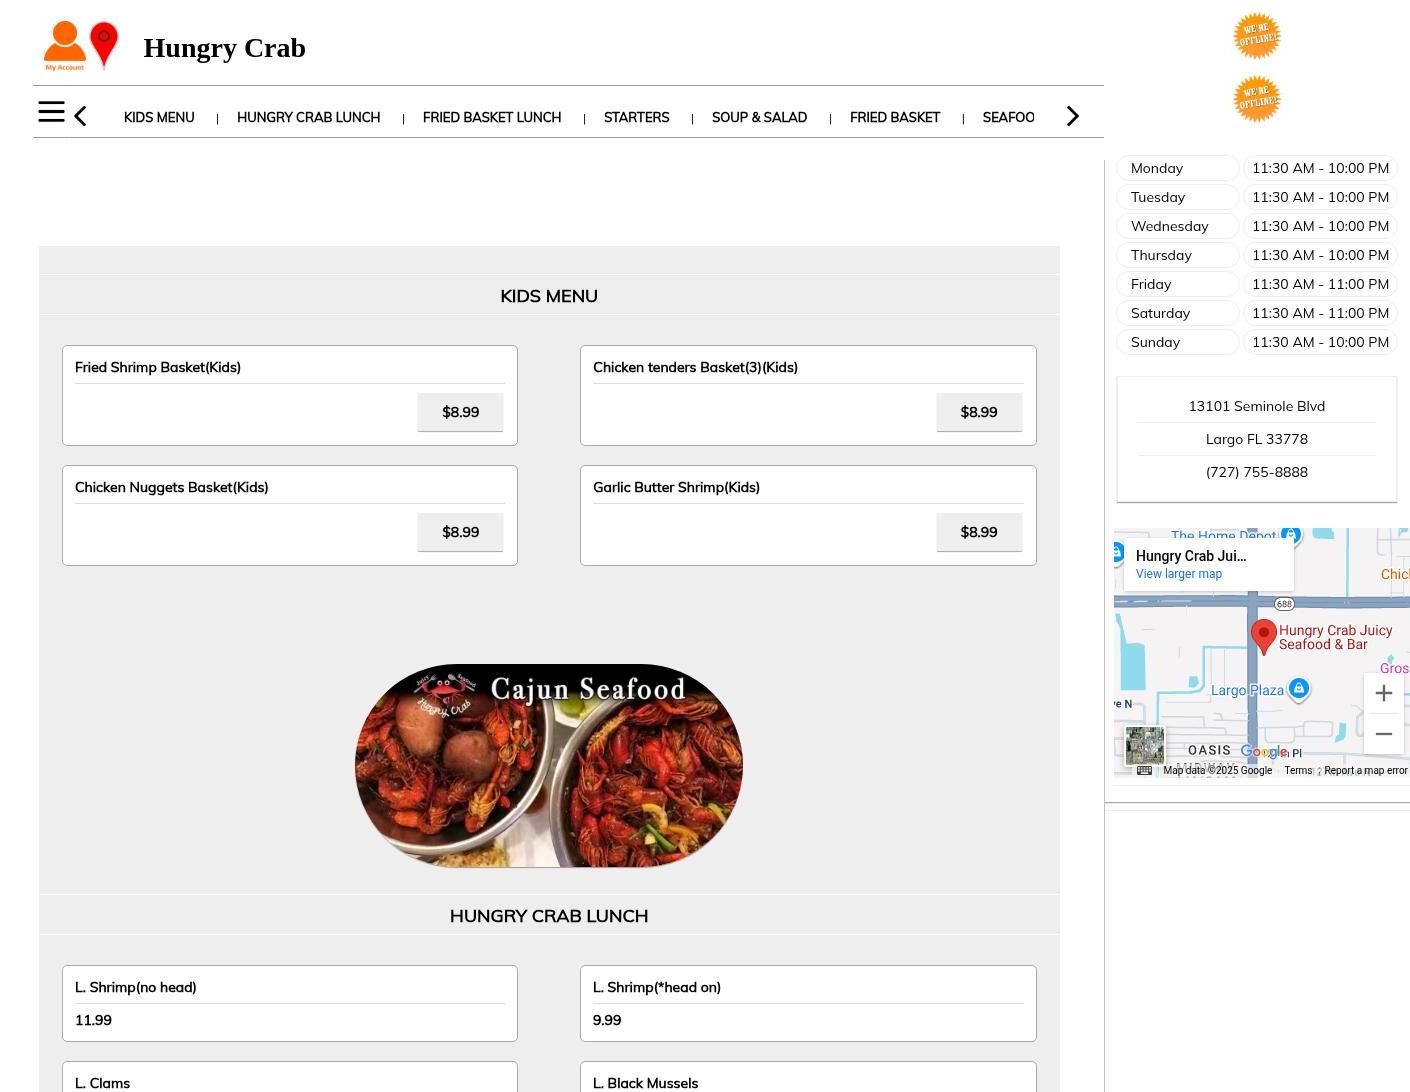
Task: Click $8.99 for Fried Shrimp Basket(Kids)
Action: 460,412
